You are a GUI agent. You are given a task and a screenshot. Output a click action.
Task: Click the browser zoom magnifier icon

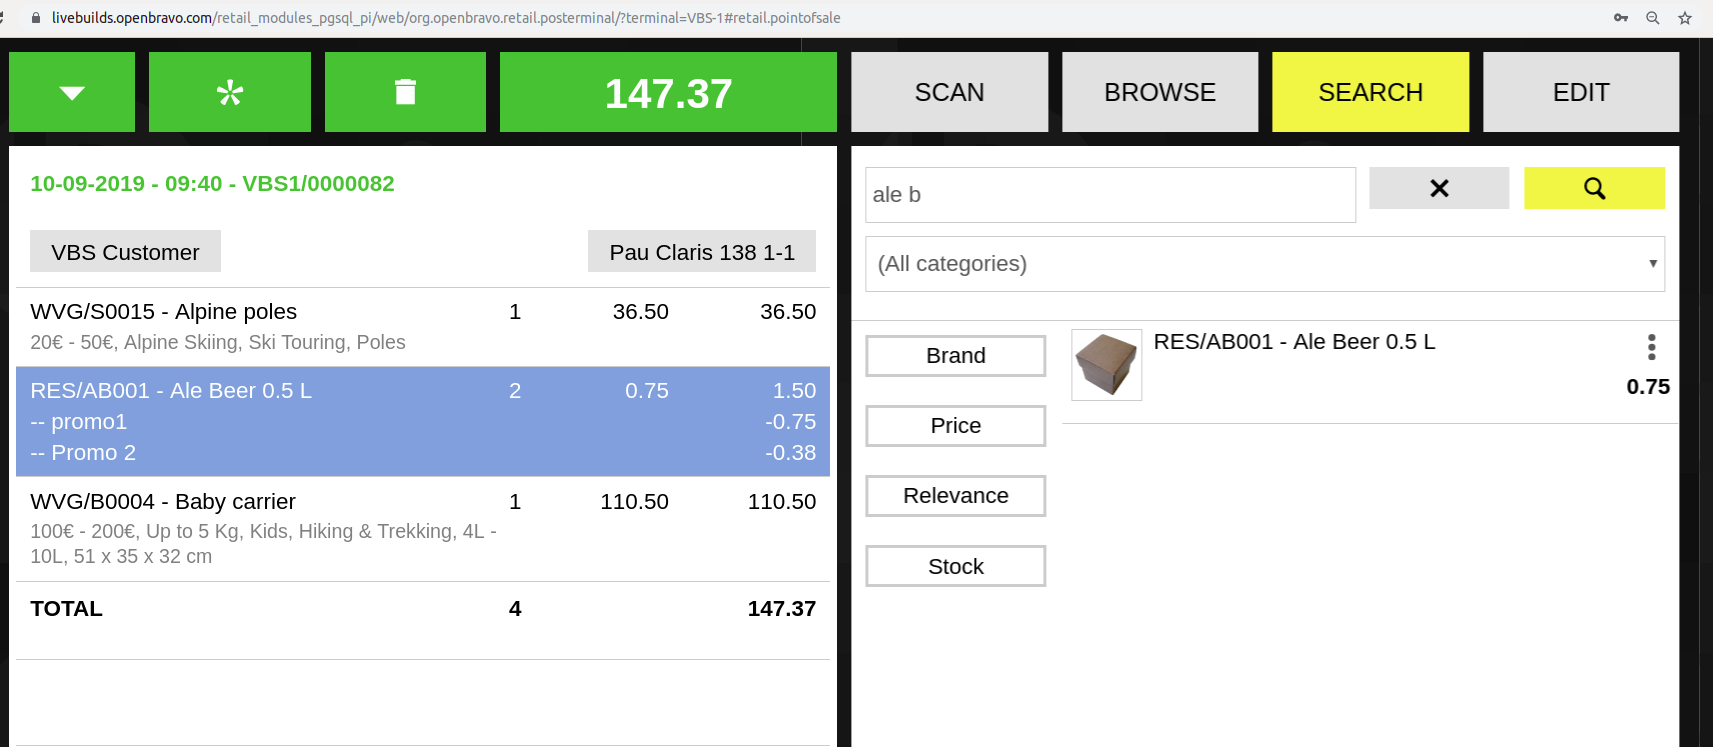(x=1653, y=18)
